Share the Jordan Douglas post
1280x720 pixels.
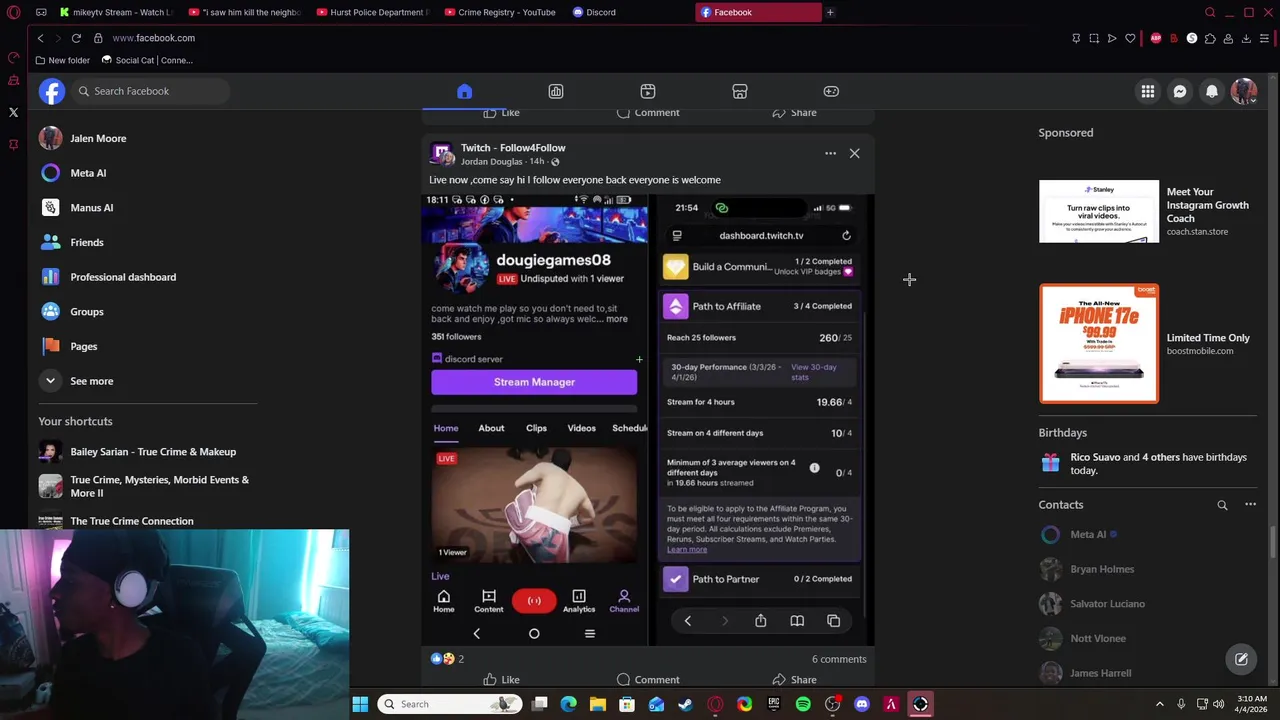[794, 680]
